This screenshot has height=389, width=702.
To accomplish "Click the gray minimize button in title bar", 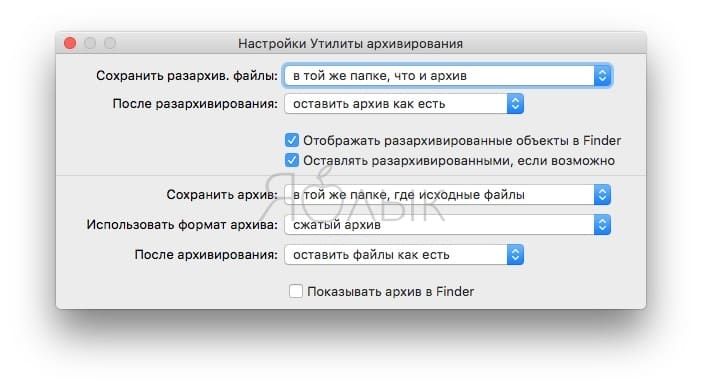I will (90, 43).
